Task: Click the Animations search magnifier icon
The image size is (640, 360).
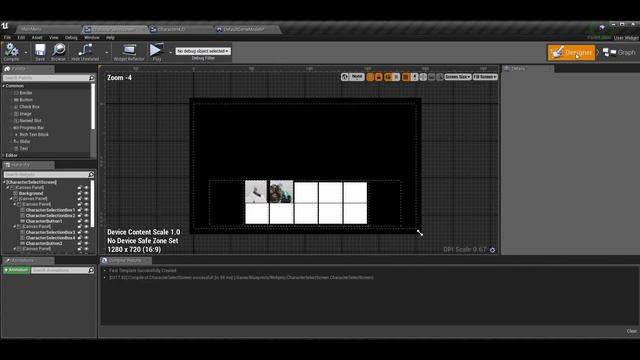Action: [91, 270]
